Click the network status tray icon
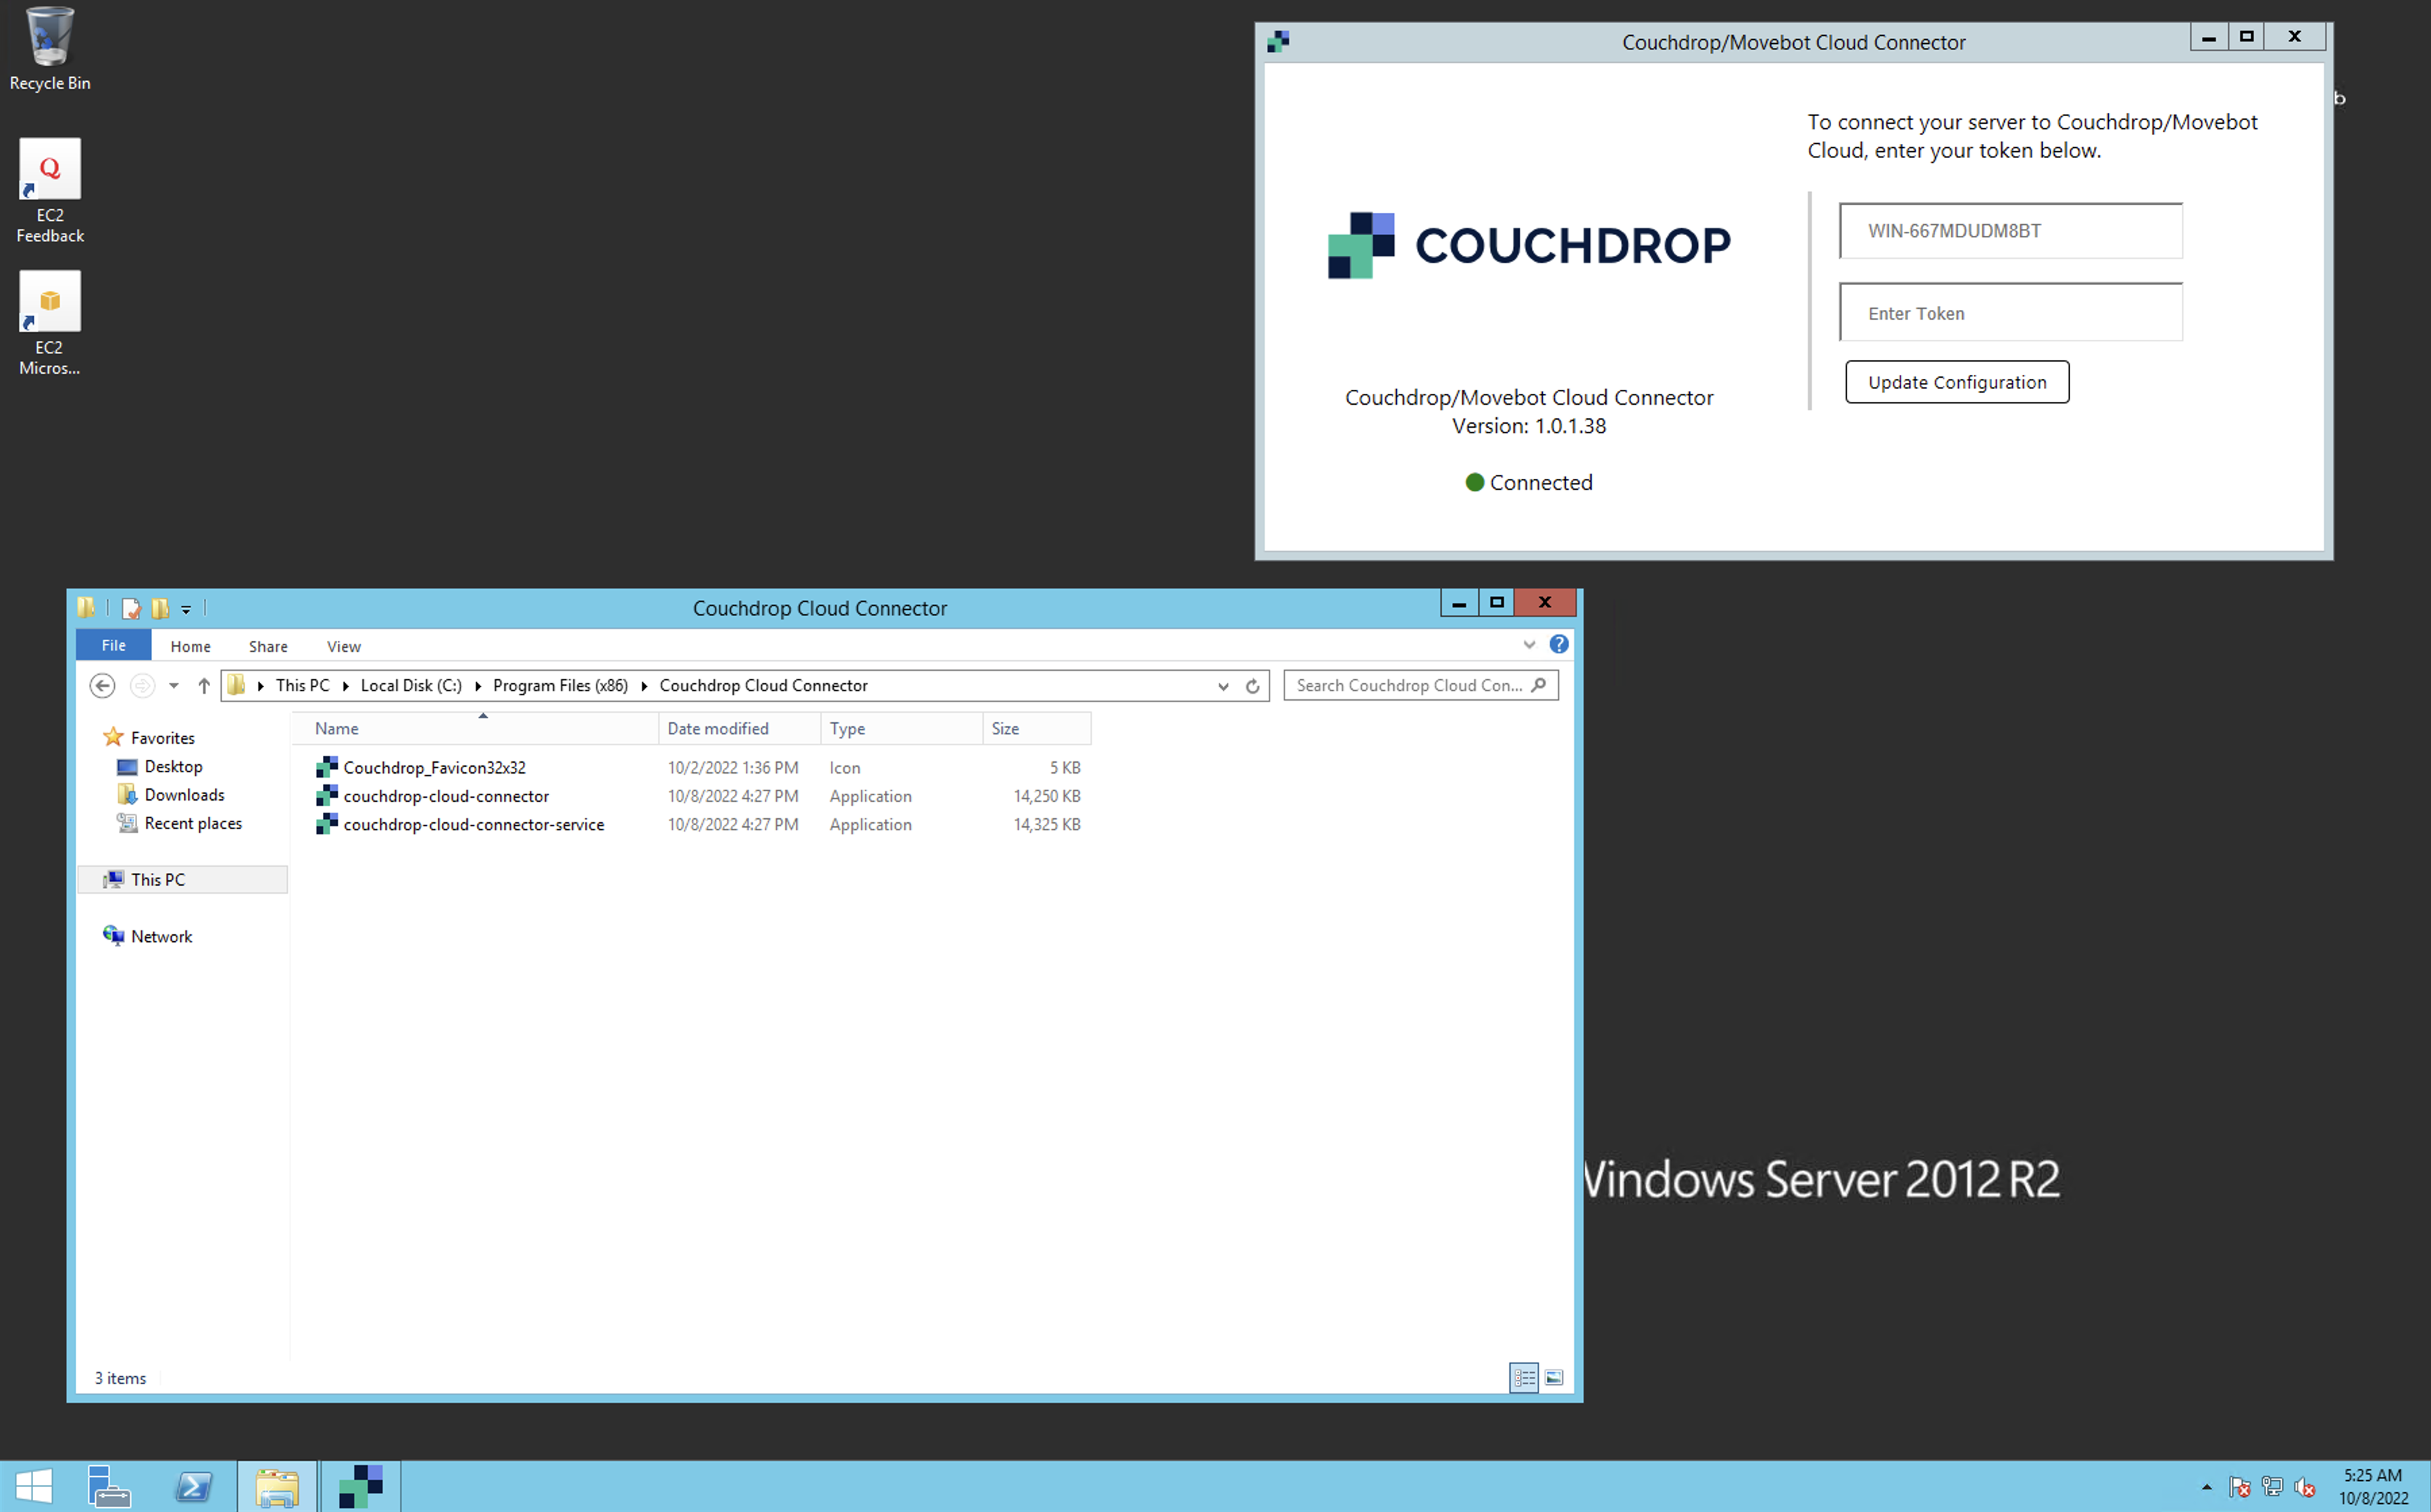This screenshot has width=2431, height=1512. click(x=2272, y=1487)
